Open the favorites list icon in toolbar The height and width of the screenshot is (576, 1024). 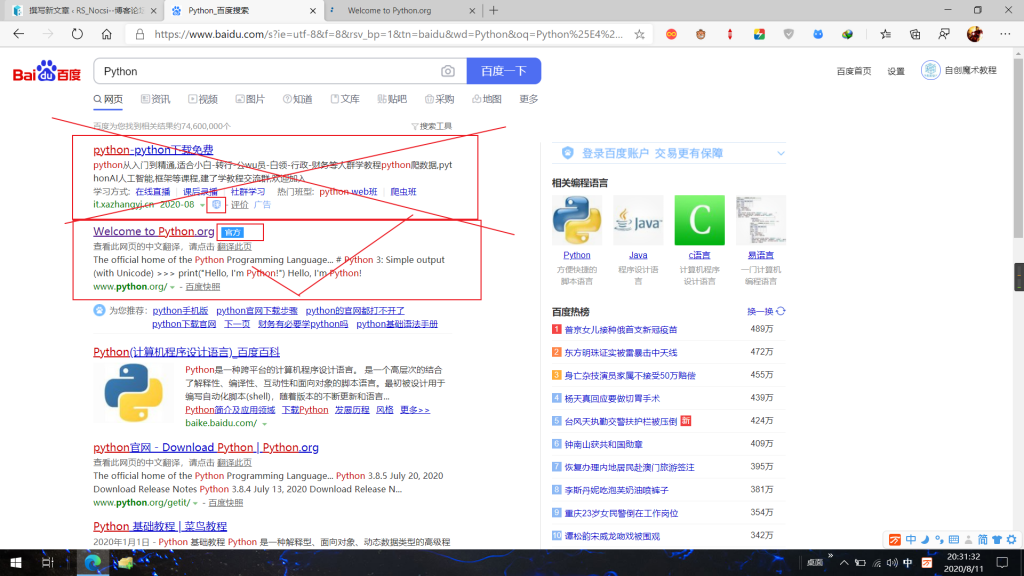886,34
